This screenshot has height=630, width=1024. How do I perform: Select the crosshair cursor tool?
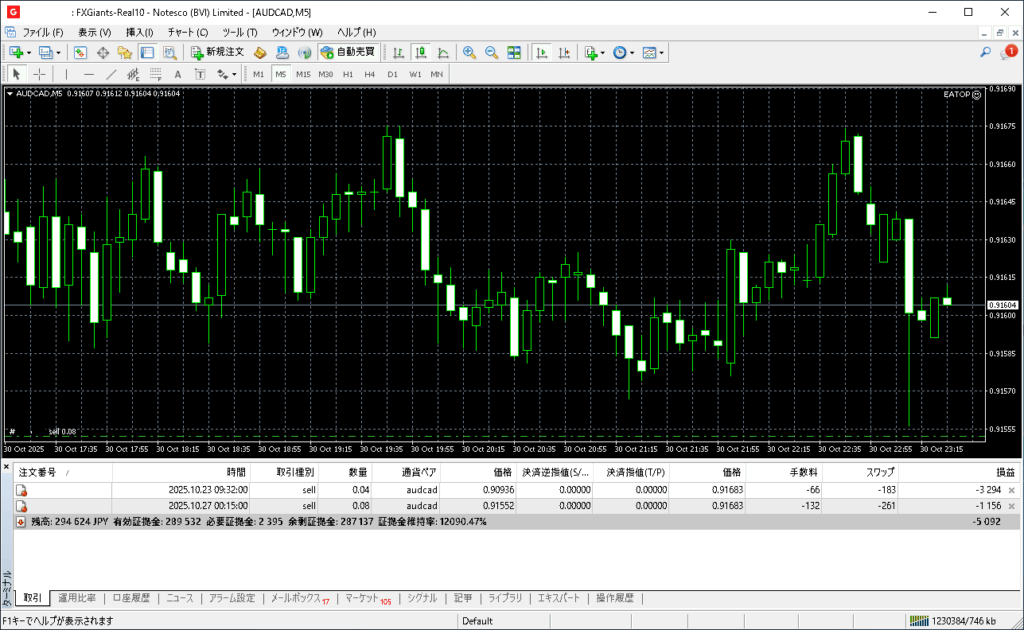[39, 74]
